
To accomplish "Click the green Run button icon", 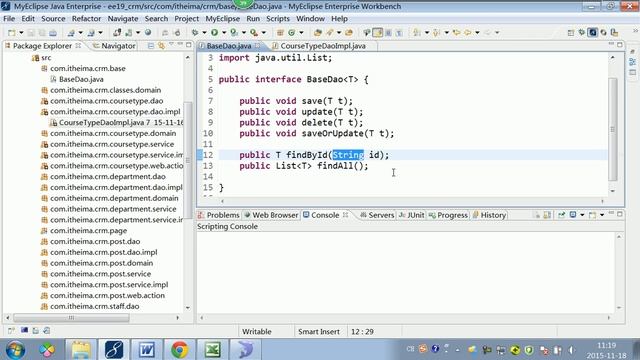I will coord(214,33).
